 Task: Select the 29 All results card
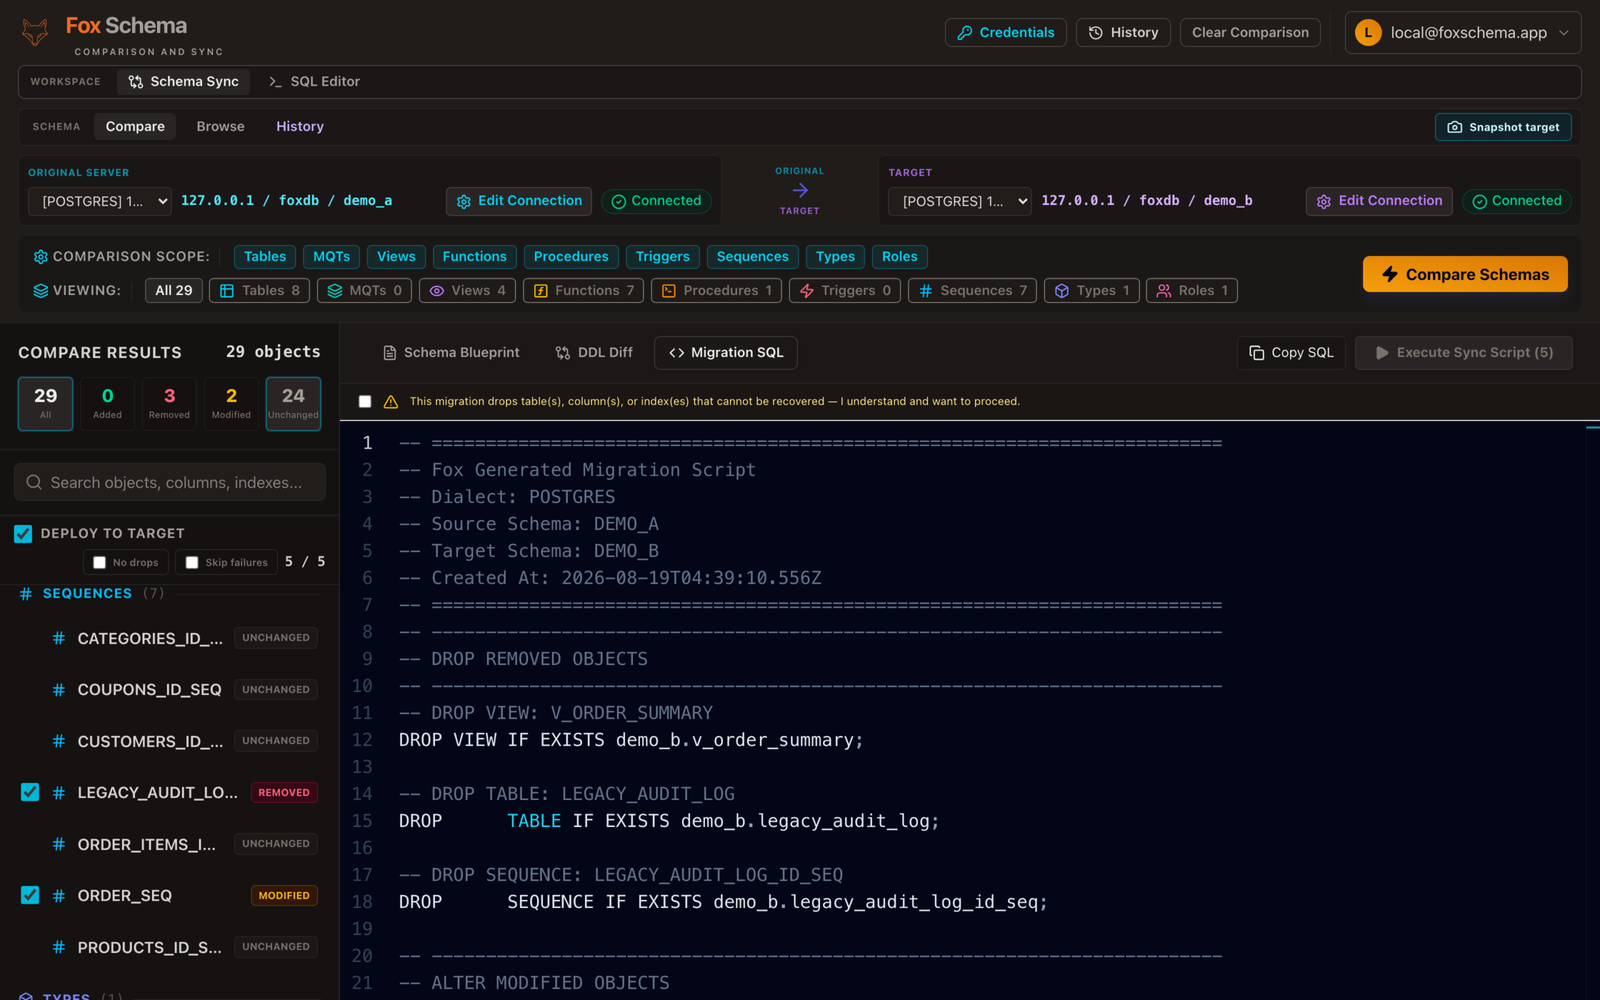coord(45,404)
